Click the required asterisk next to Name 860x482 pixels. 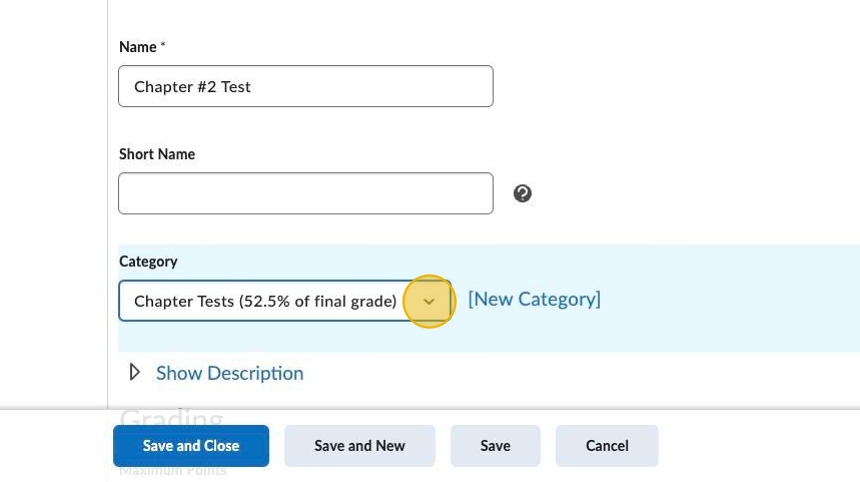tap(163, 46)
